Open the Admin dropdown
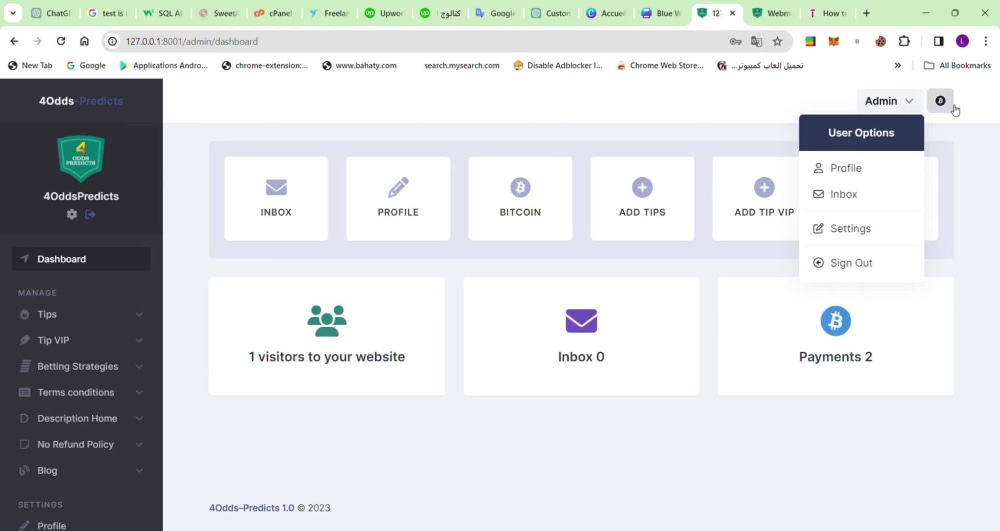1000x531 pixels. [889, 101]
